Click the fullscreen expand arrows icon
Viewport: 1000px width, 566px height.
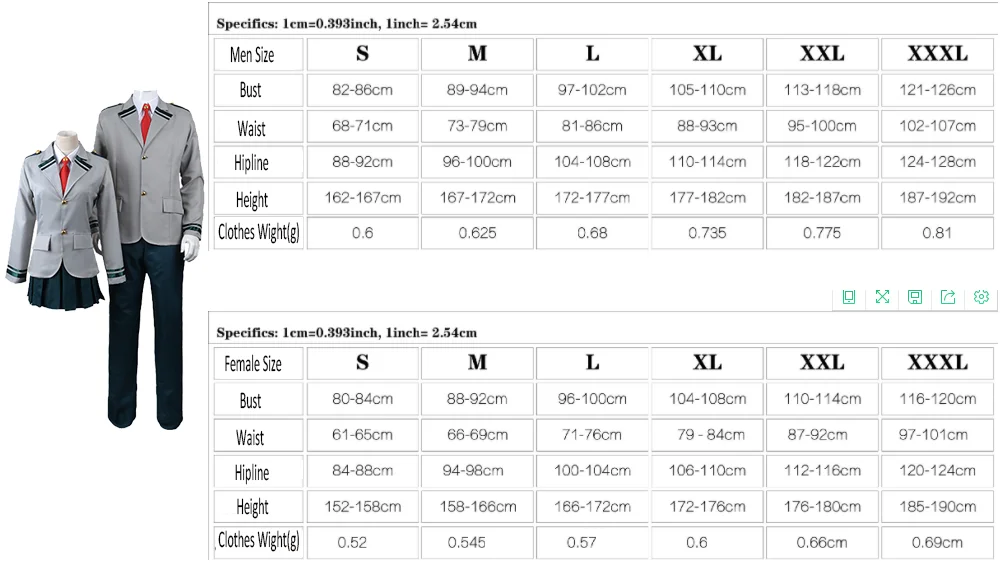(x=882, y=297)
